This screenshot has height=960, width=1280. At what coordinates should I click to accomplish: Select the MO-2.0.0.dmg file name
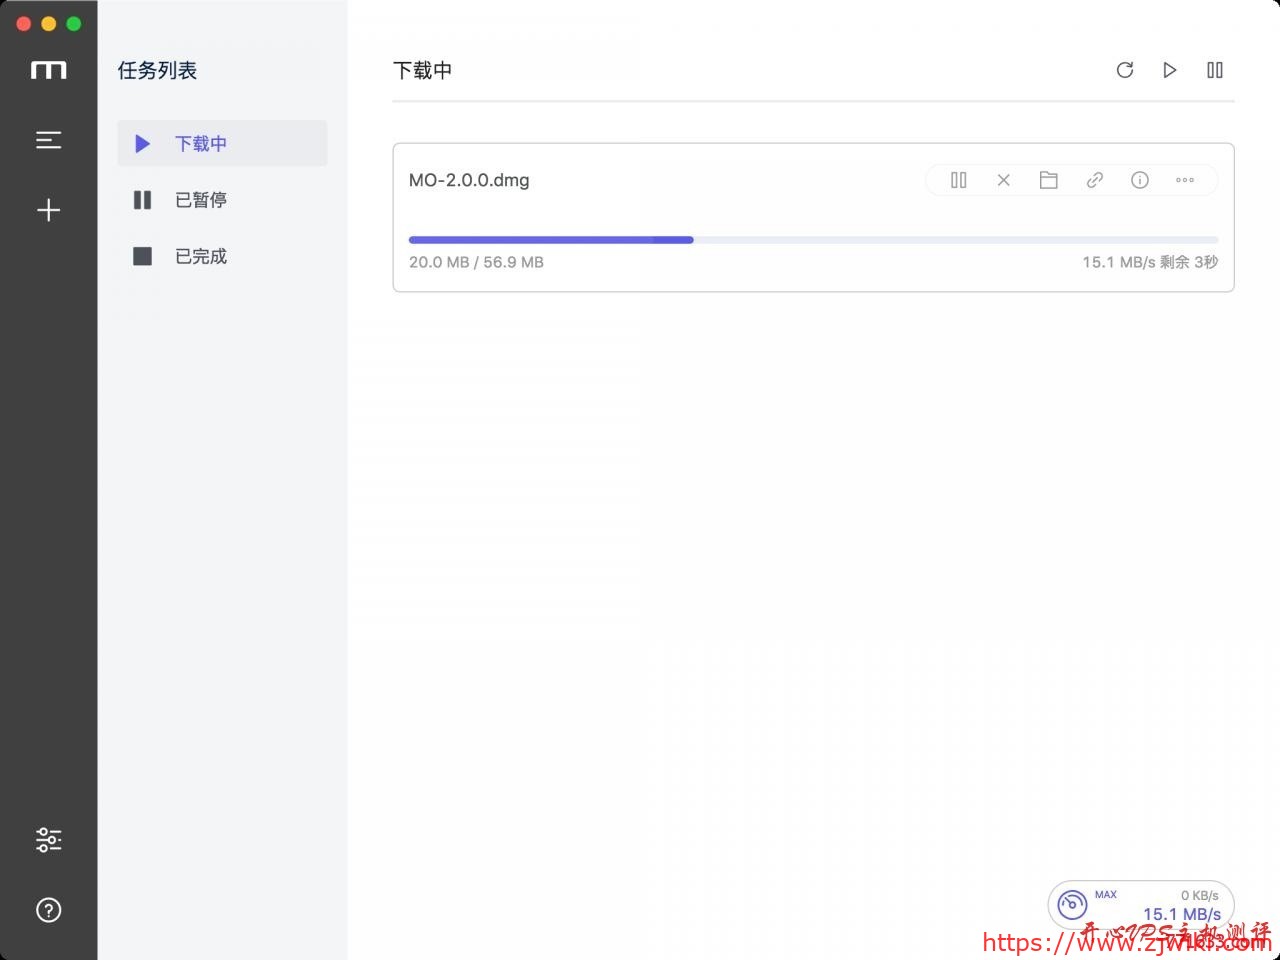[469, 180]
